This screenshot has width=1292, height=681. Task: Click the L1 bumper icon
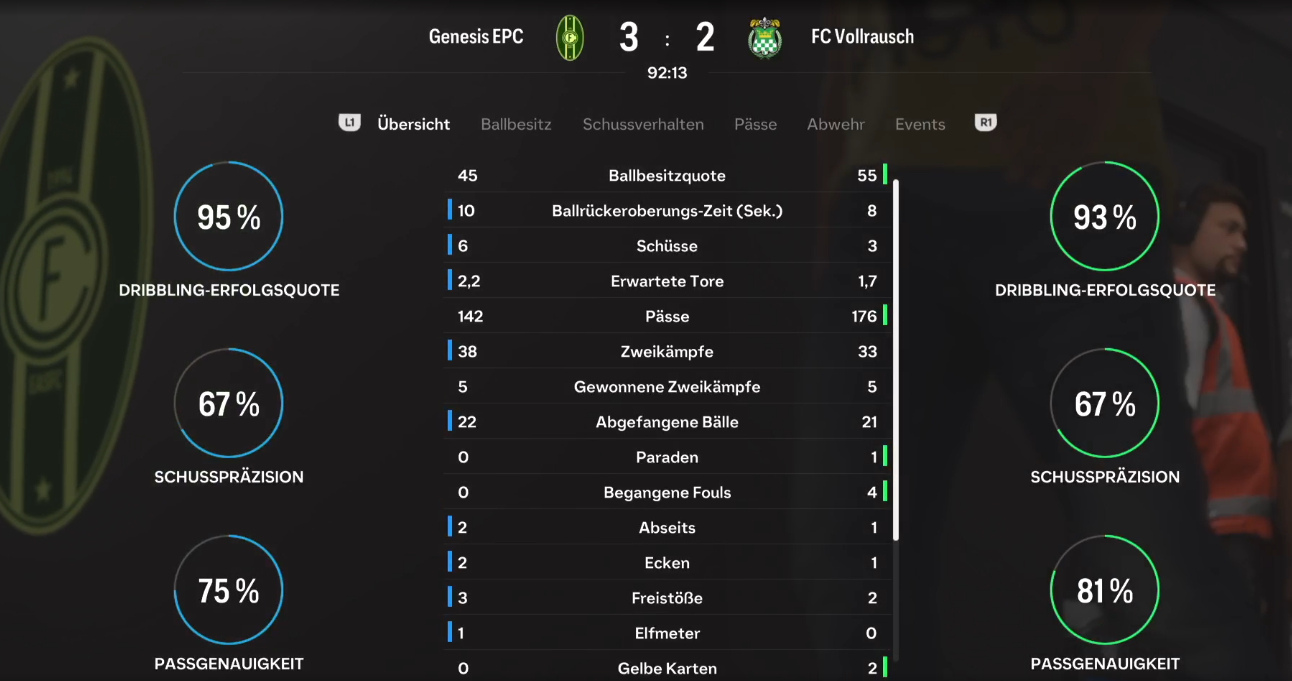point(349,123)
